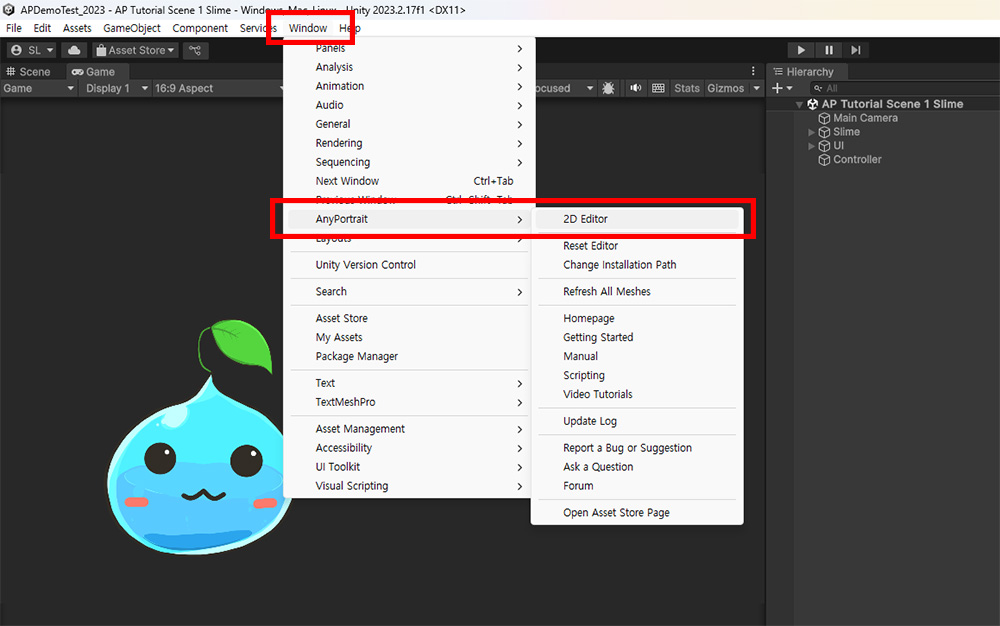Toggle Gizmos in Game view
1000x626 pixels.
[726, 88]
